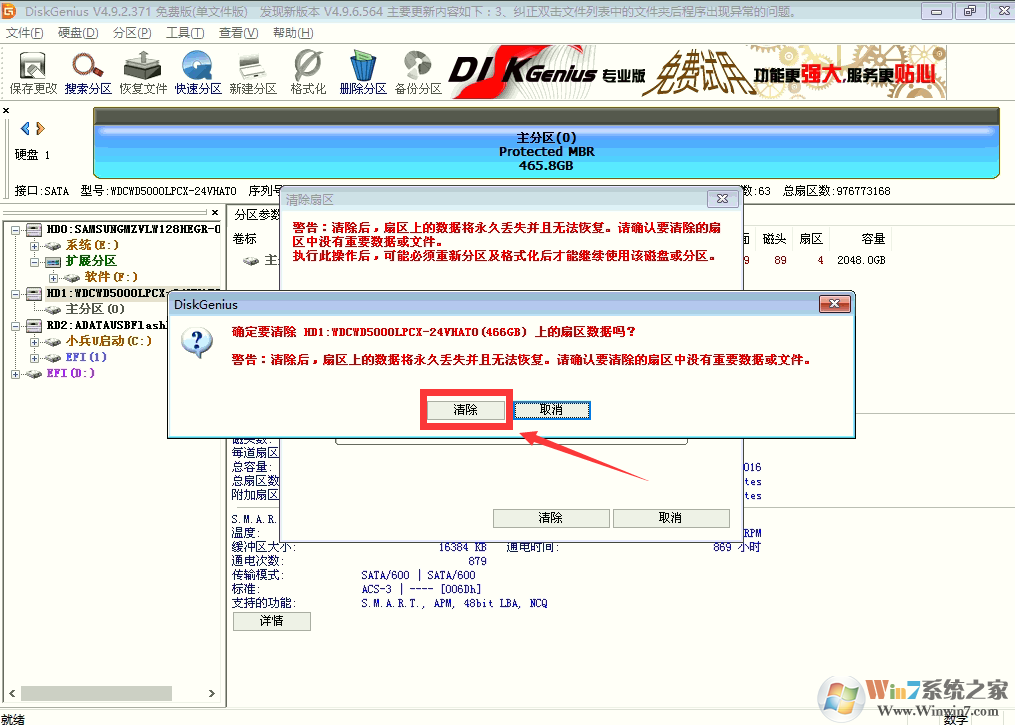This screenshot has height=725, width=1015.
Task: Select 软件(F:) partition in tree
Action: click(111, 277)
